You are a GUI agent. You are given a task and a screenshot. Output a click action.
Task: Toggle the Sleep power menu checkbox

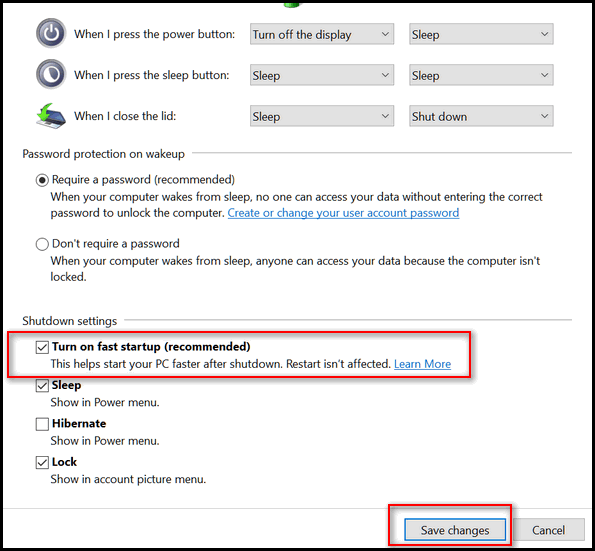coord(42,386)
